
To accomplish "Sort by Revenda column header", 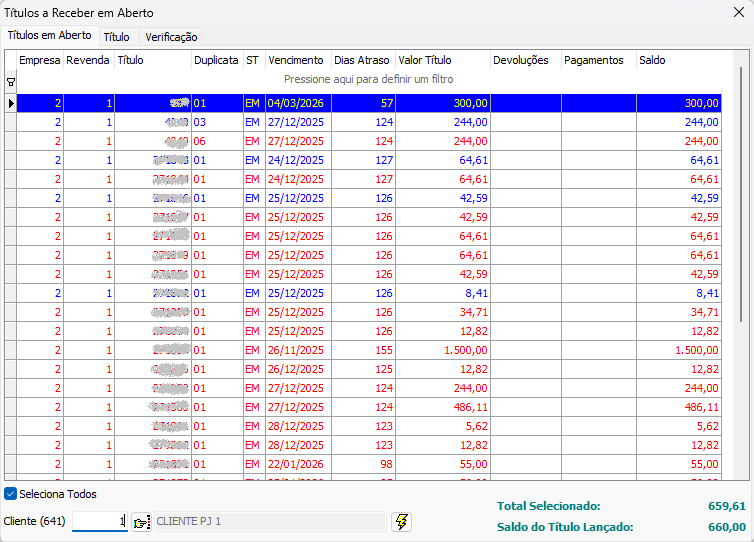I will click(x=88, y=60).
